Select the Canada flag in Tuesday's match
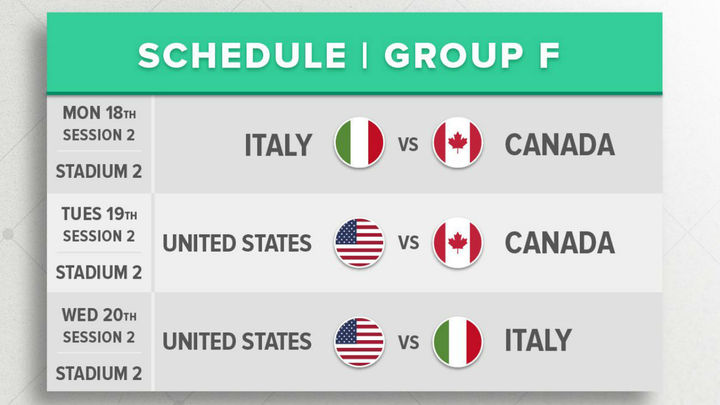The width and height of the screenshot is (720, 405). click(x=457, y=243)
